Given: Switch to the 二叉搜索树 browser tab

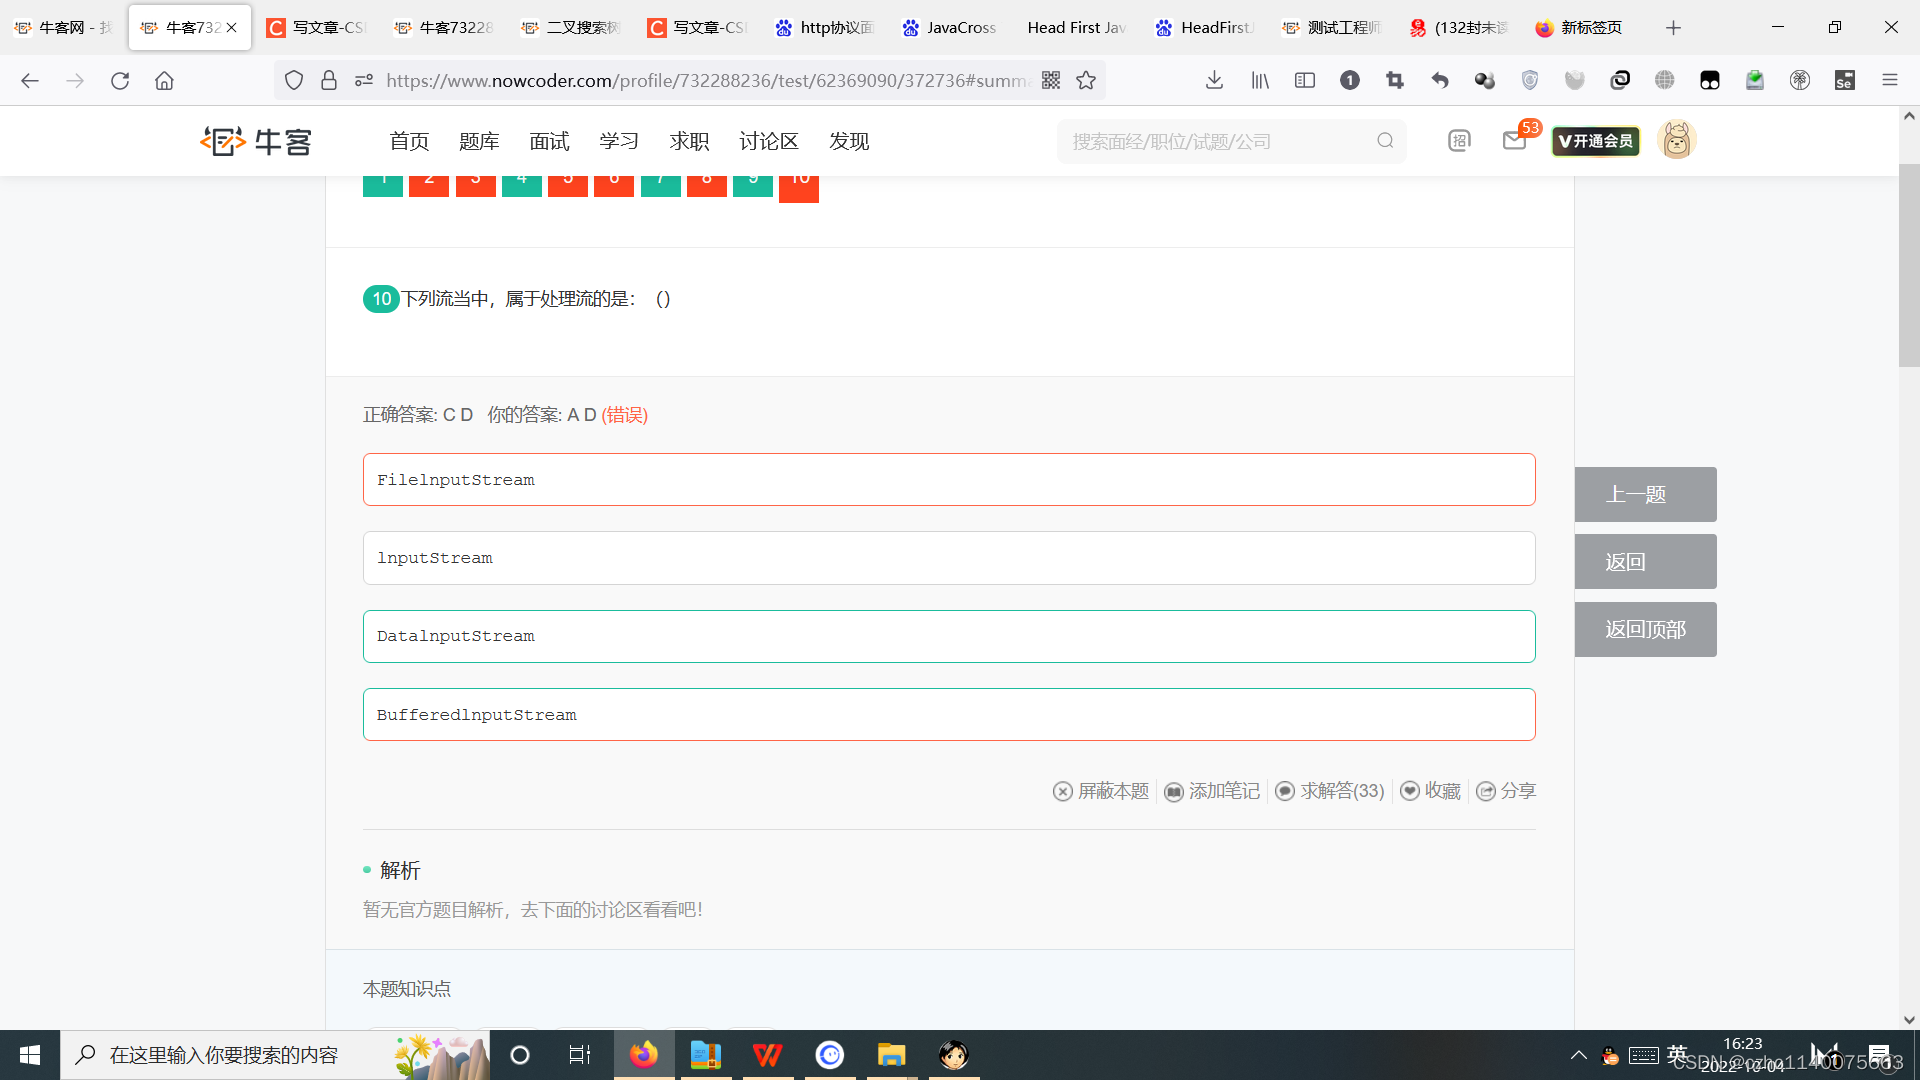Looking at the screenshot, I should (x=570, y=28).
